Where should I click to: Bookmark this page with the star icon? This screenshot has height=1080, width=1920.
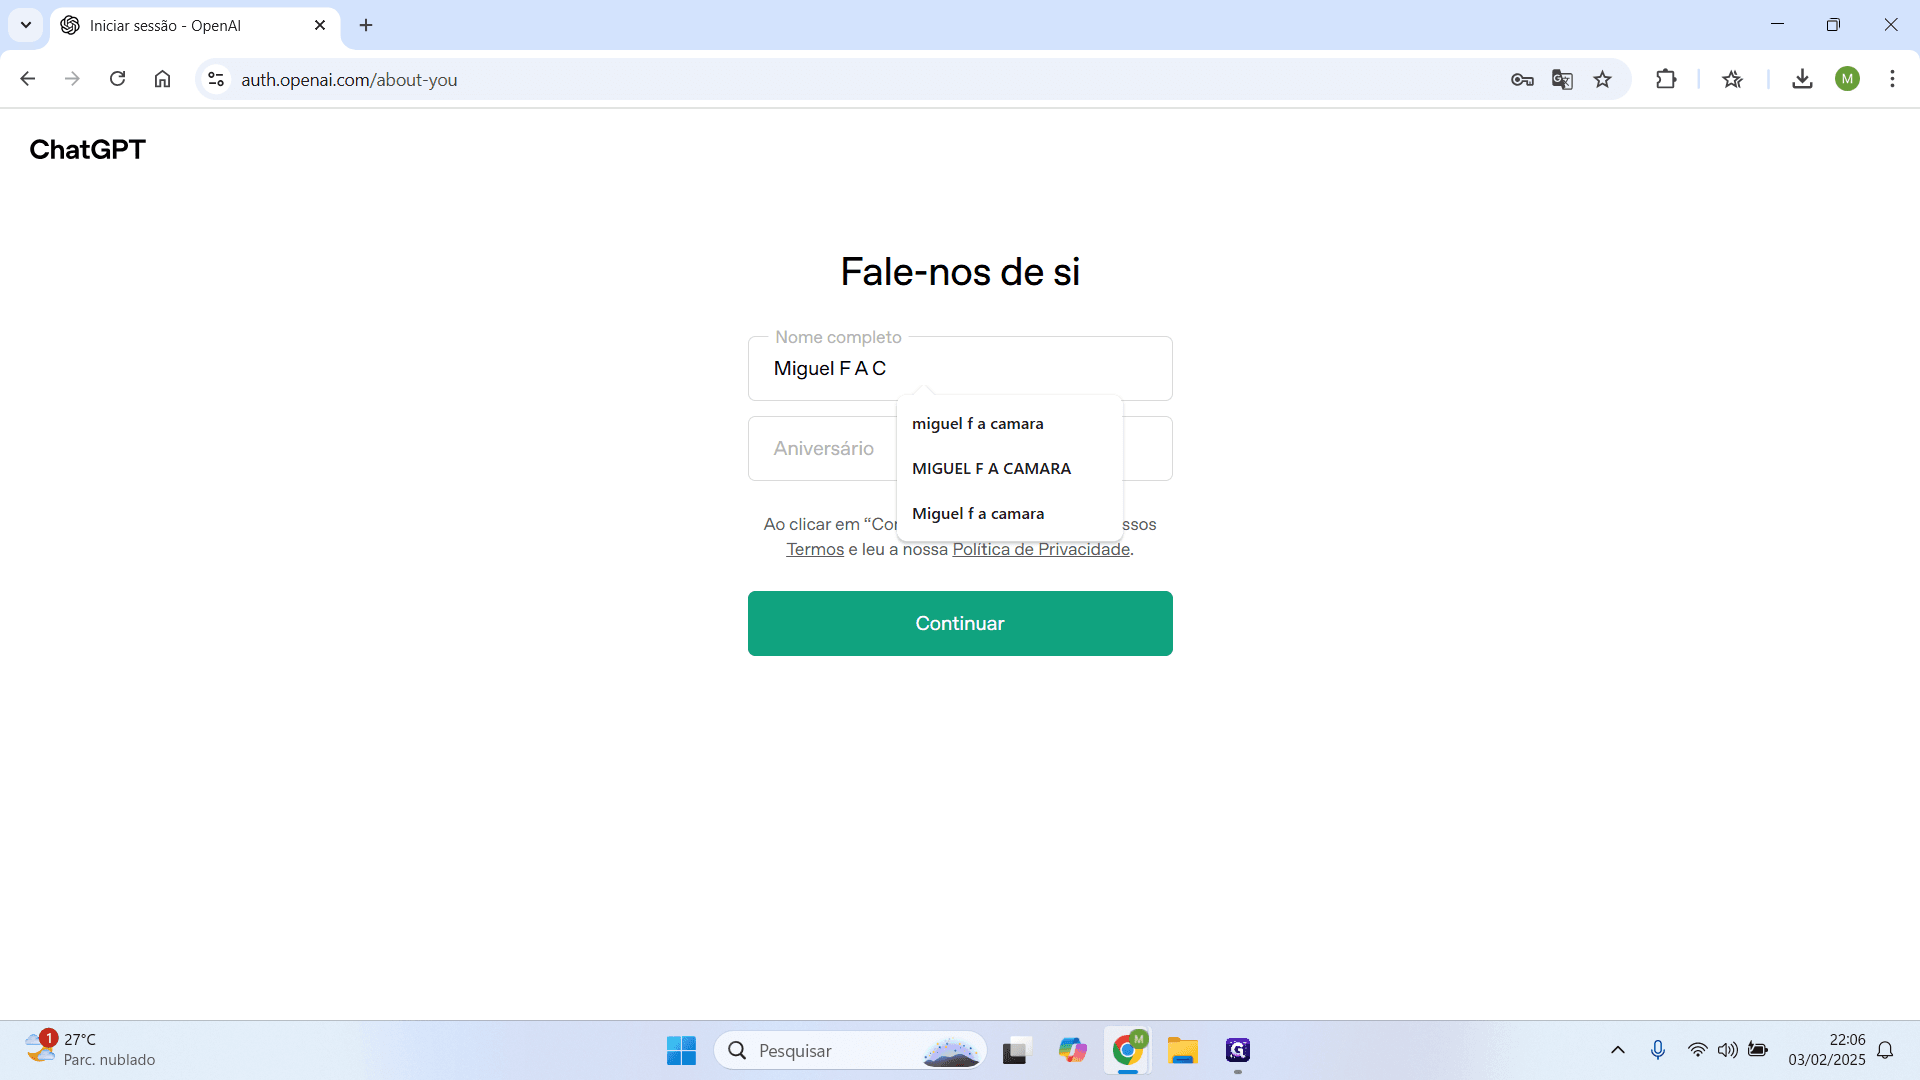[x=1603, y=79]
